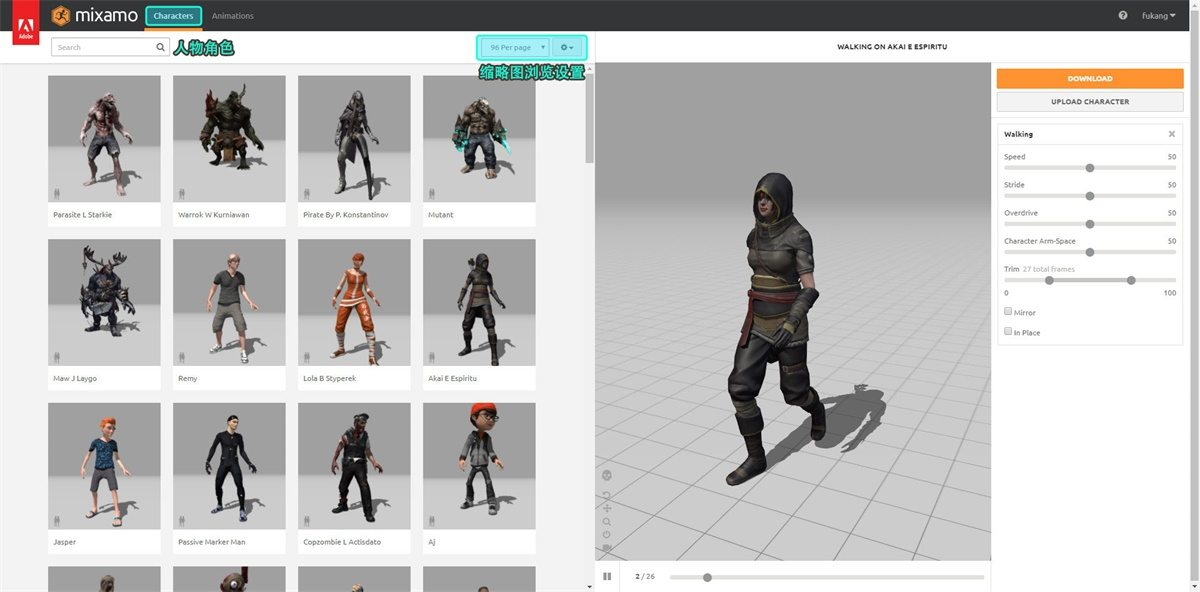Open the help question-mark icon

(1123, 16)
